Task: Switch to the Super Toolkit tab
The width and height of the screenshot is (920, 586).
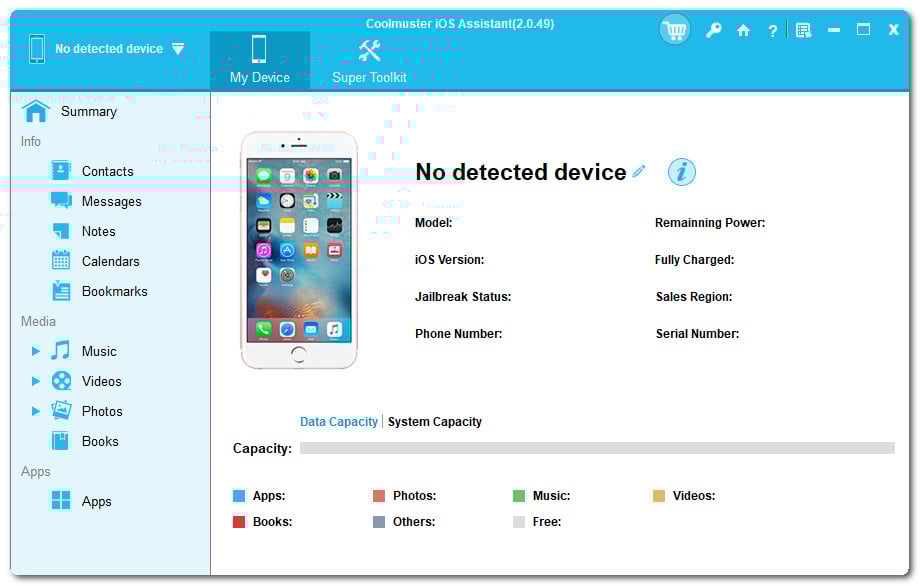Action: coord(369,60)
